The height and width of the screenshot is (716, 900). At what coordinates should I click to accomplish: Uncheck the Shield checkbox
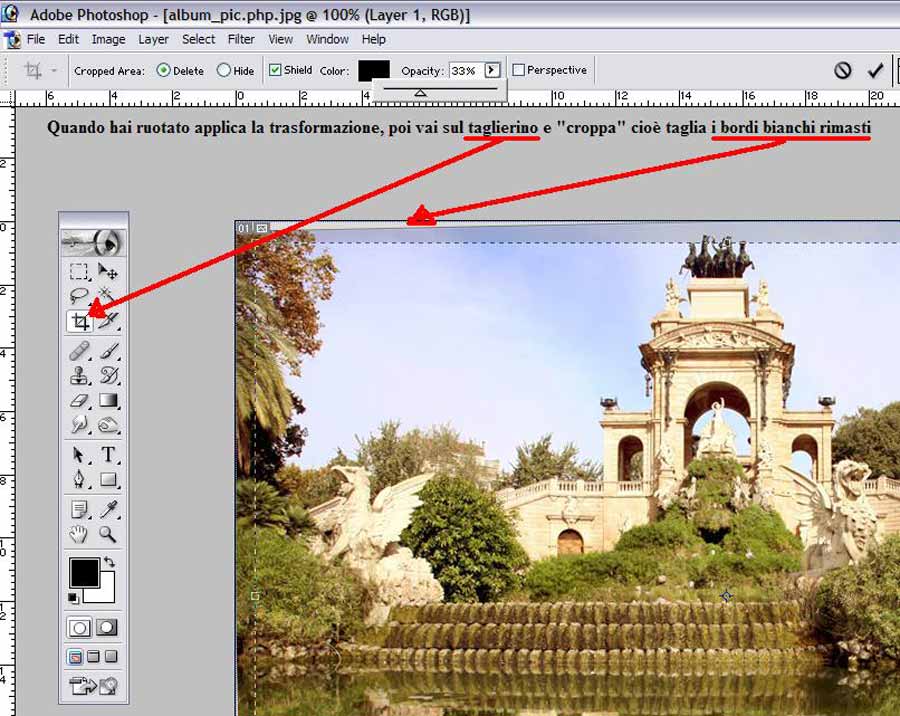275,71
